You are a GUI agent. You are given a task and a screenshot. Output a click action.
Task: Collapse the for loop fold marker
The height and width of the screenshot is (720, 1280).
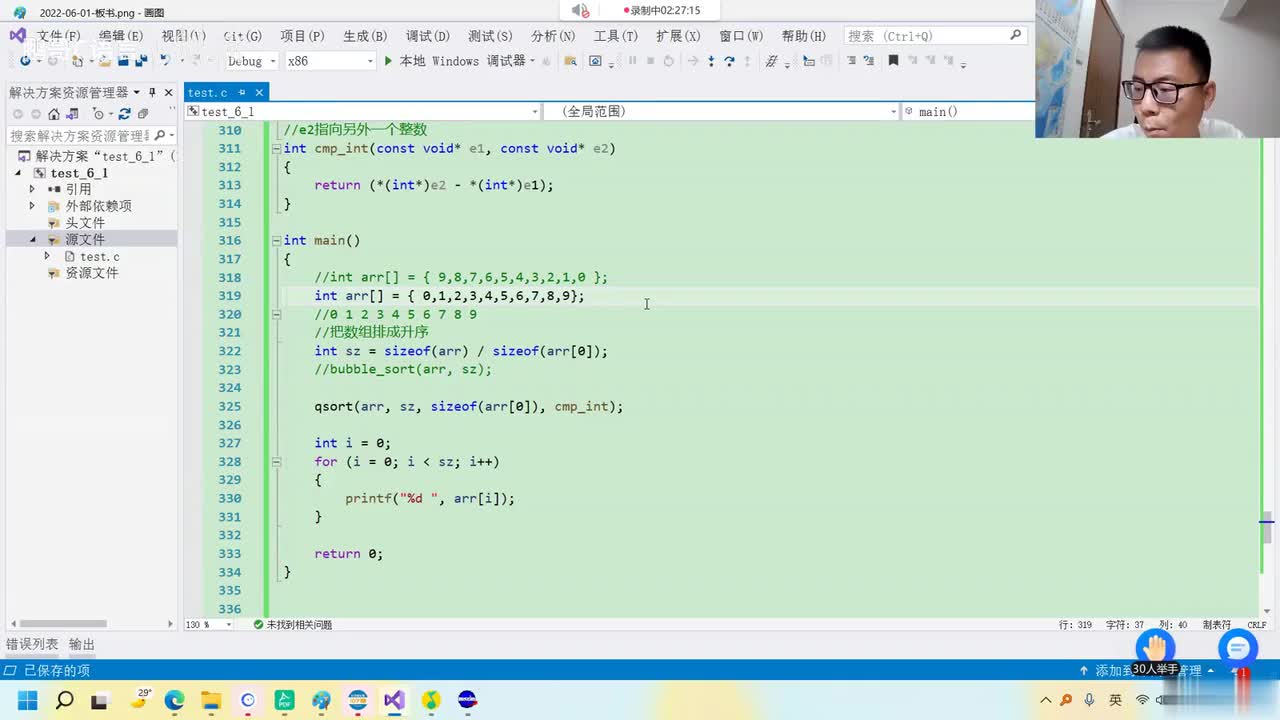point(275,462)
